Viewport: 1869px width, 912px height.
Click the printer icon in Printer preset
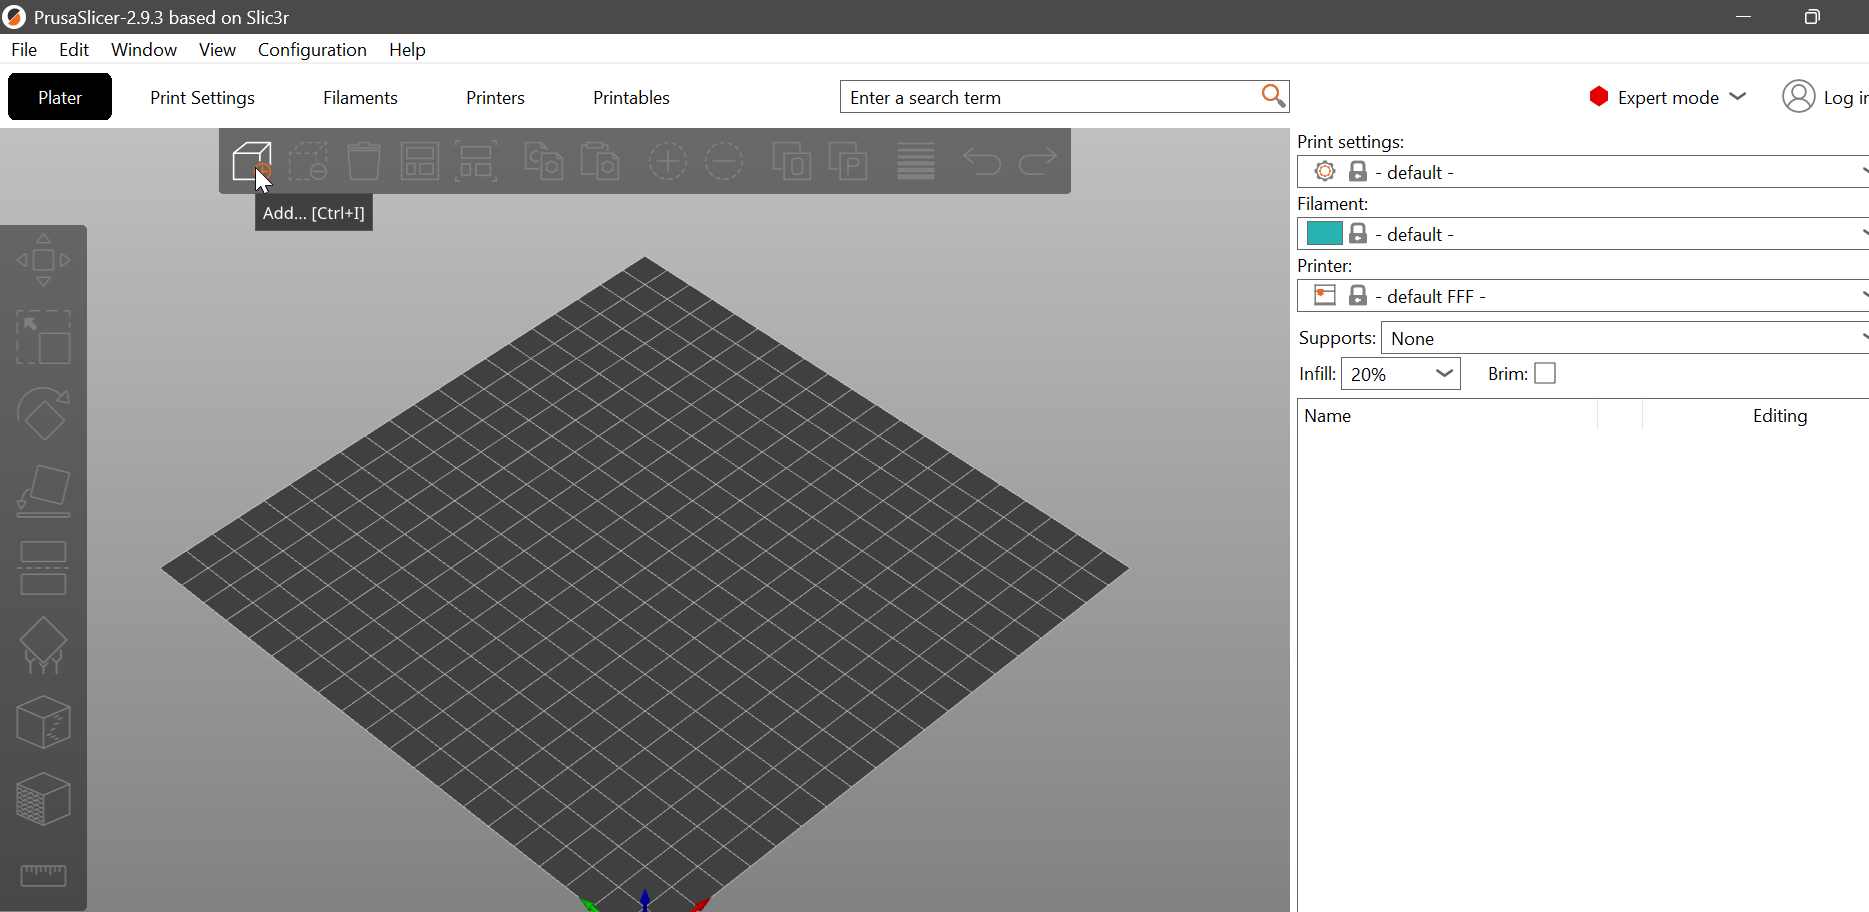coord(1325,295)
